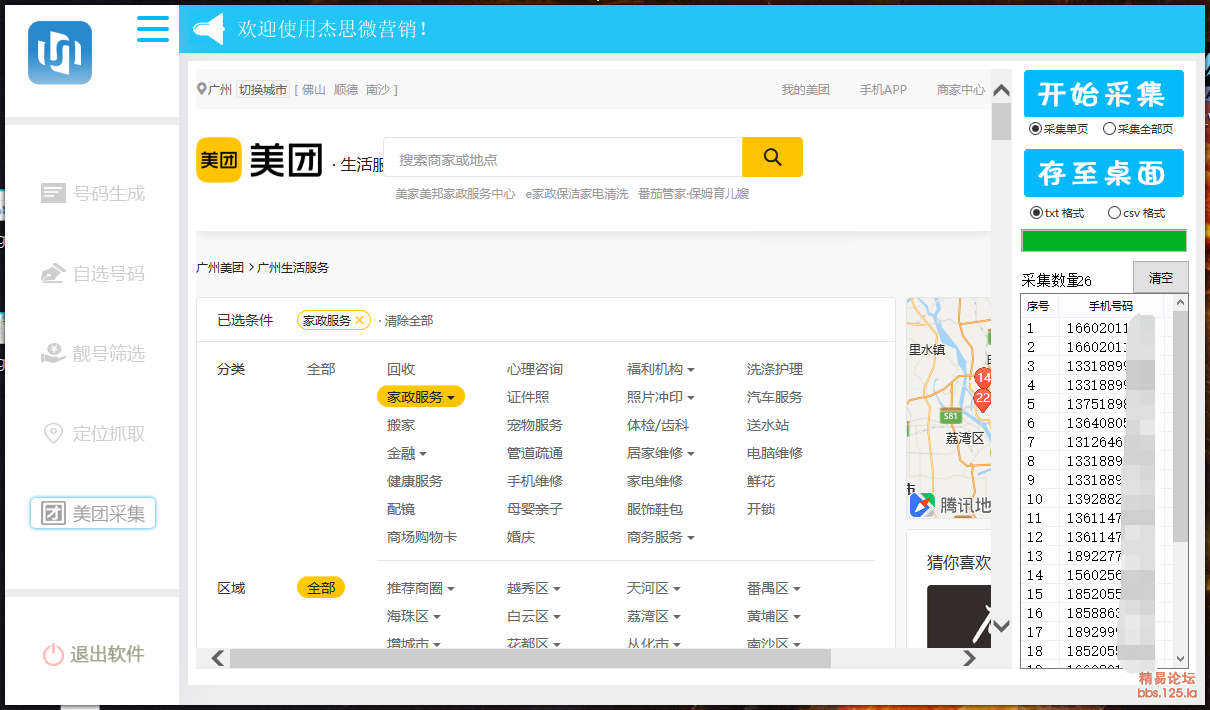Screen dimensions: 1210x710
Task: Click the 广州美团 breadcrumb
Action: click(220, 267)
